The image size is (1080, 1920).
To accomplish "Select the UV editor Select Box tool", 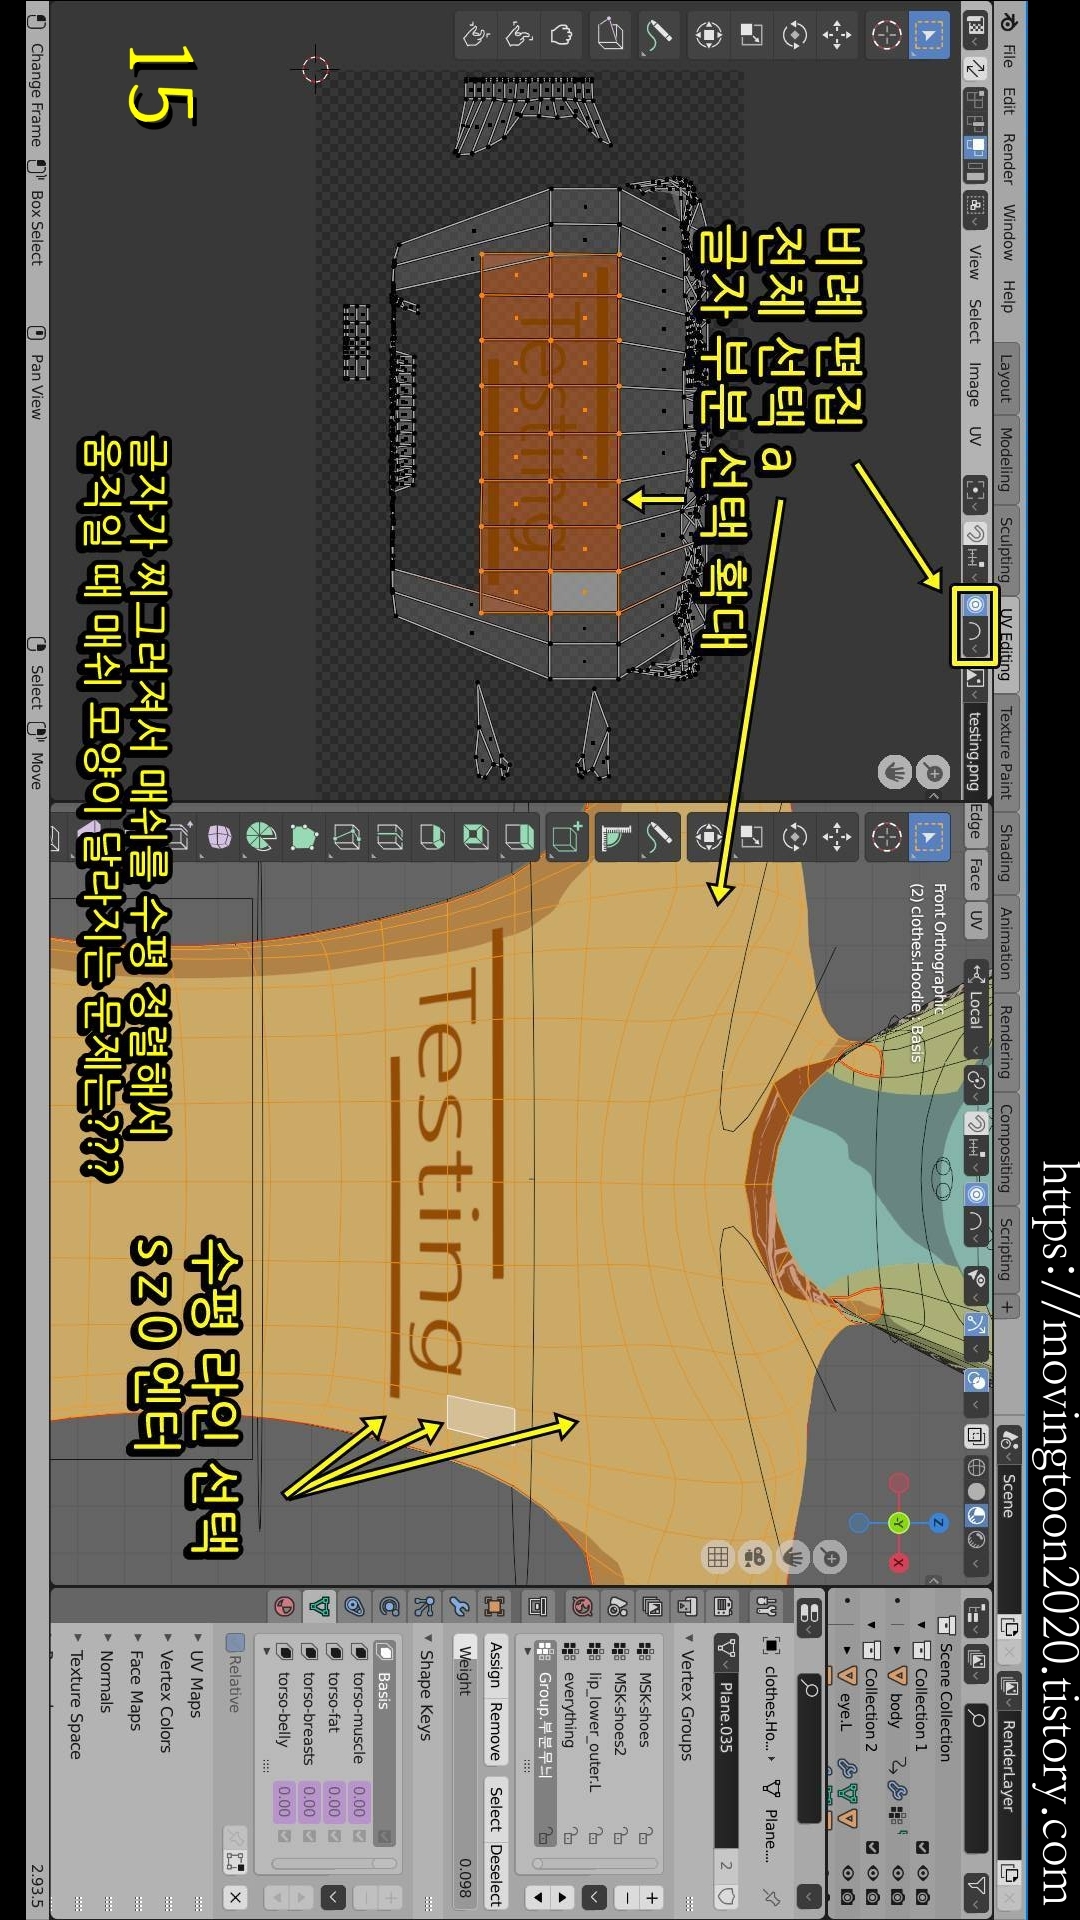I will point(929,36).
